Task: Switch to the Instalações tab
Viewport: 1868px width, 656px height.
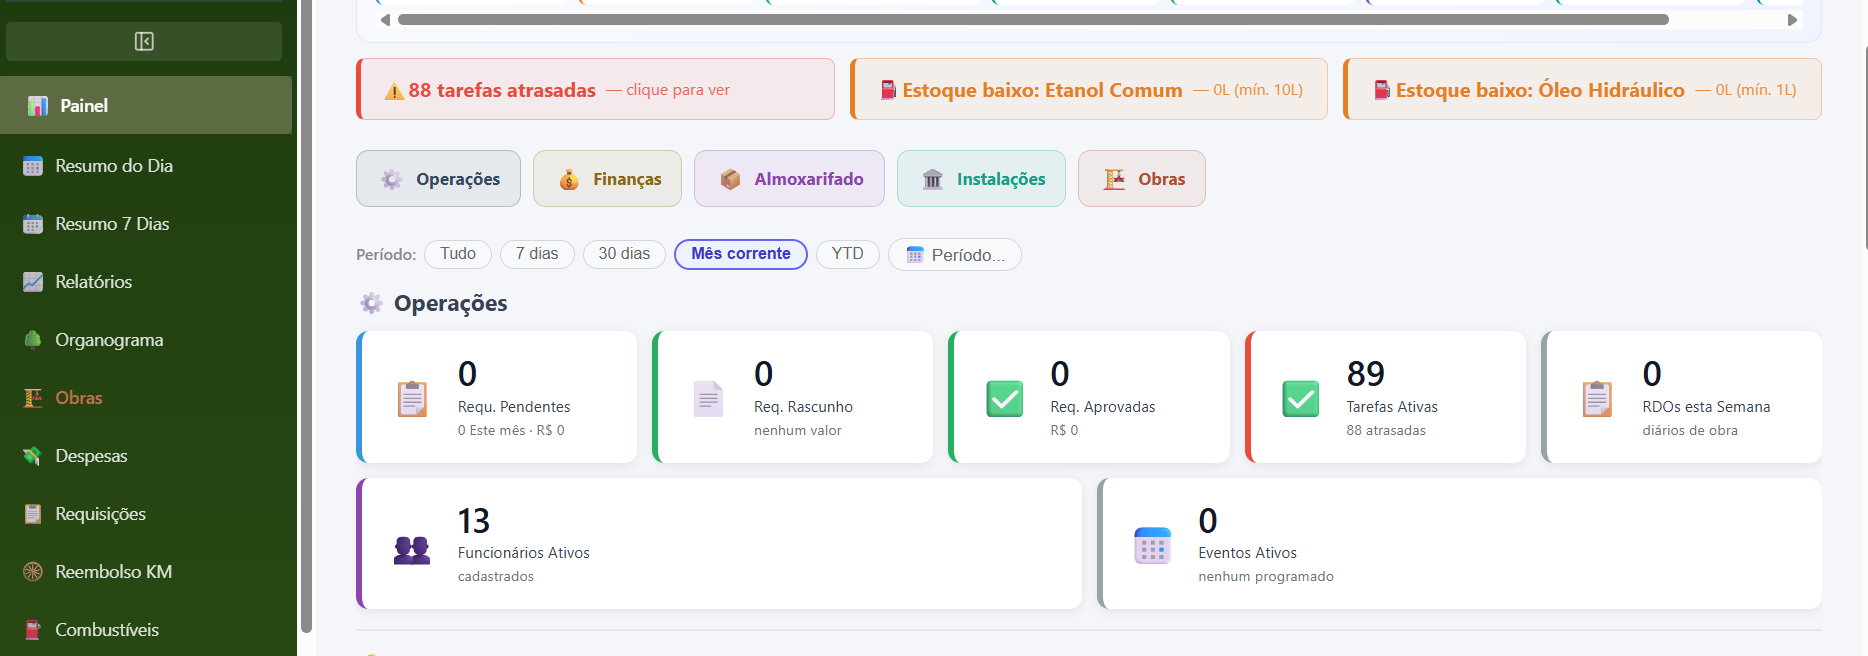Action: tap(981, 179)
